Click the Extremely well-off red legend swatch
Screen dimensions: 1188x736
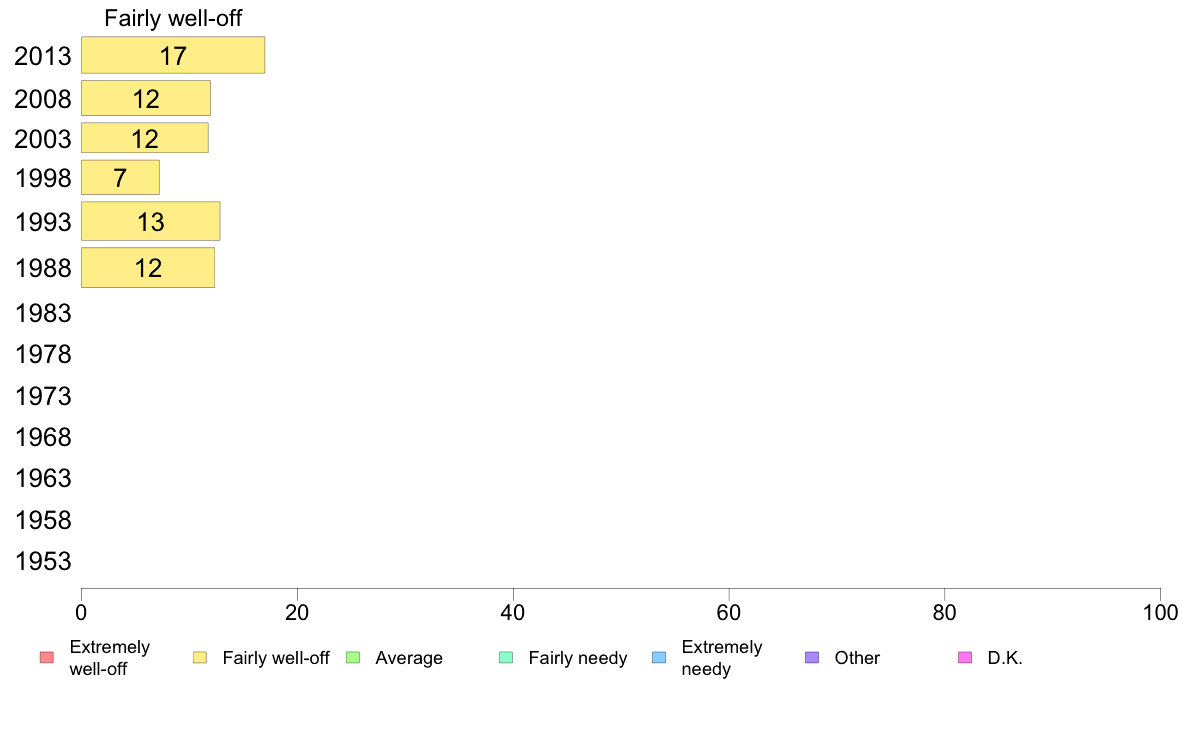pos(47,657)
